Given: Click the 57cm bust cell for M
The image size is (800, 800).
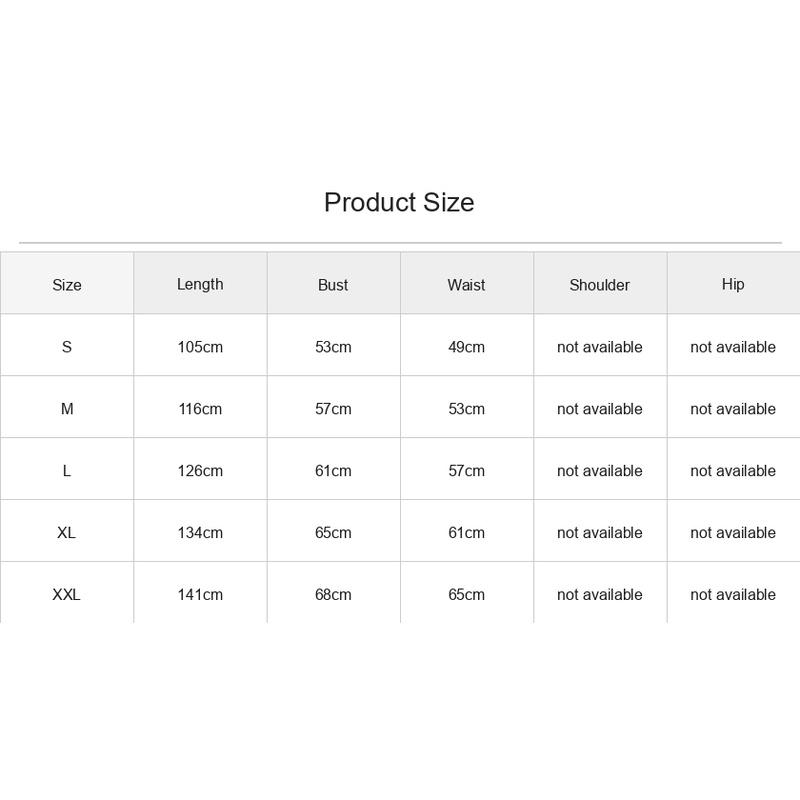Looking at the screenshot, I should 333,409.
